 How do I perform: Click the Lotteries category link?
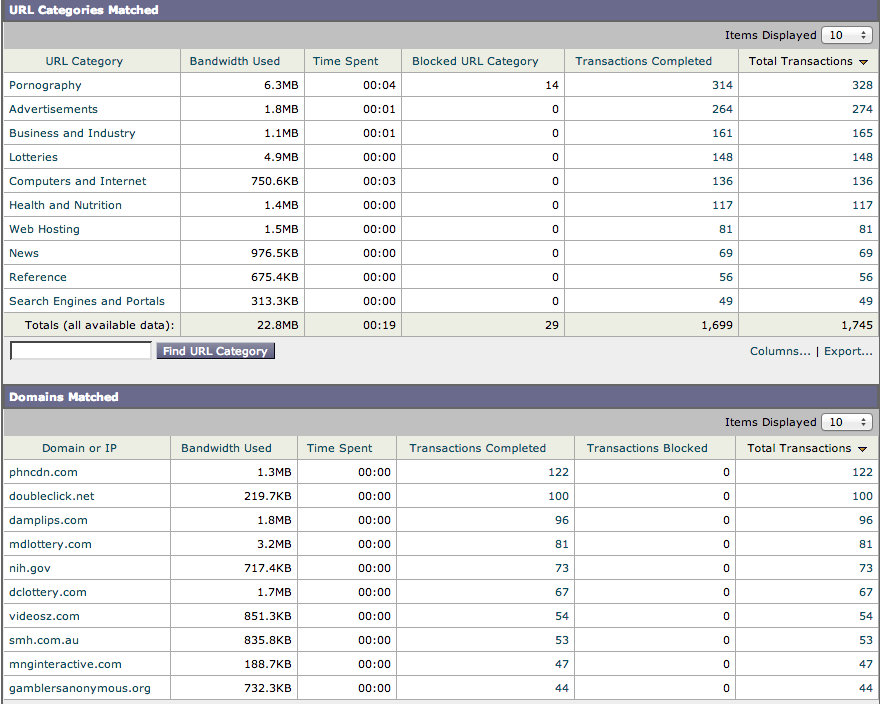click(x=33, y=157)
